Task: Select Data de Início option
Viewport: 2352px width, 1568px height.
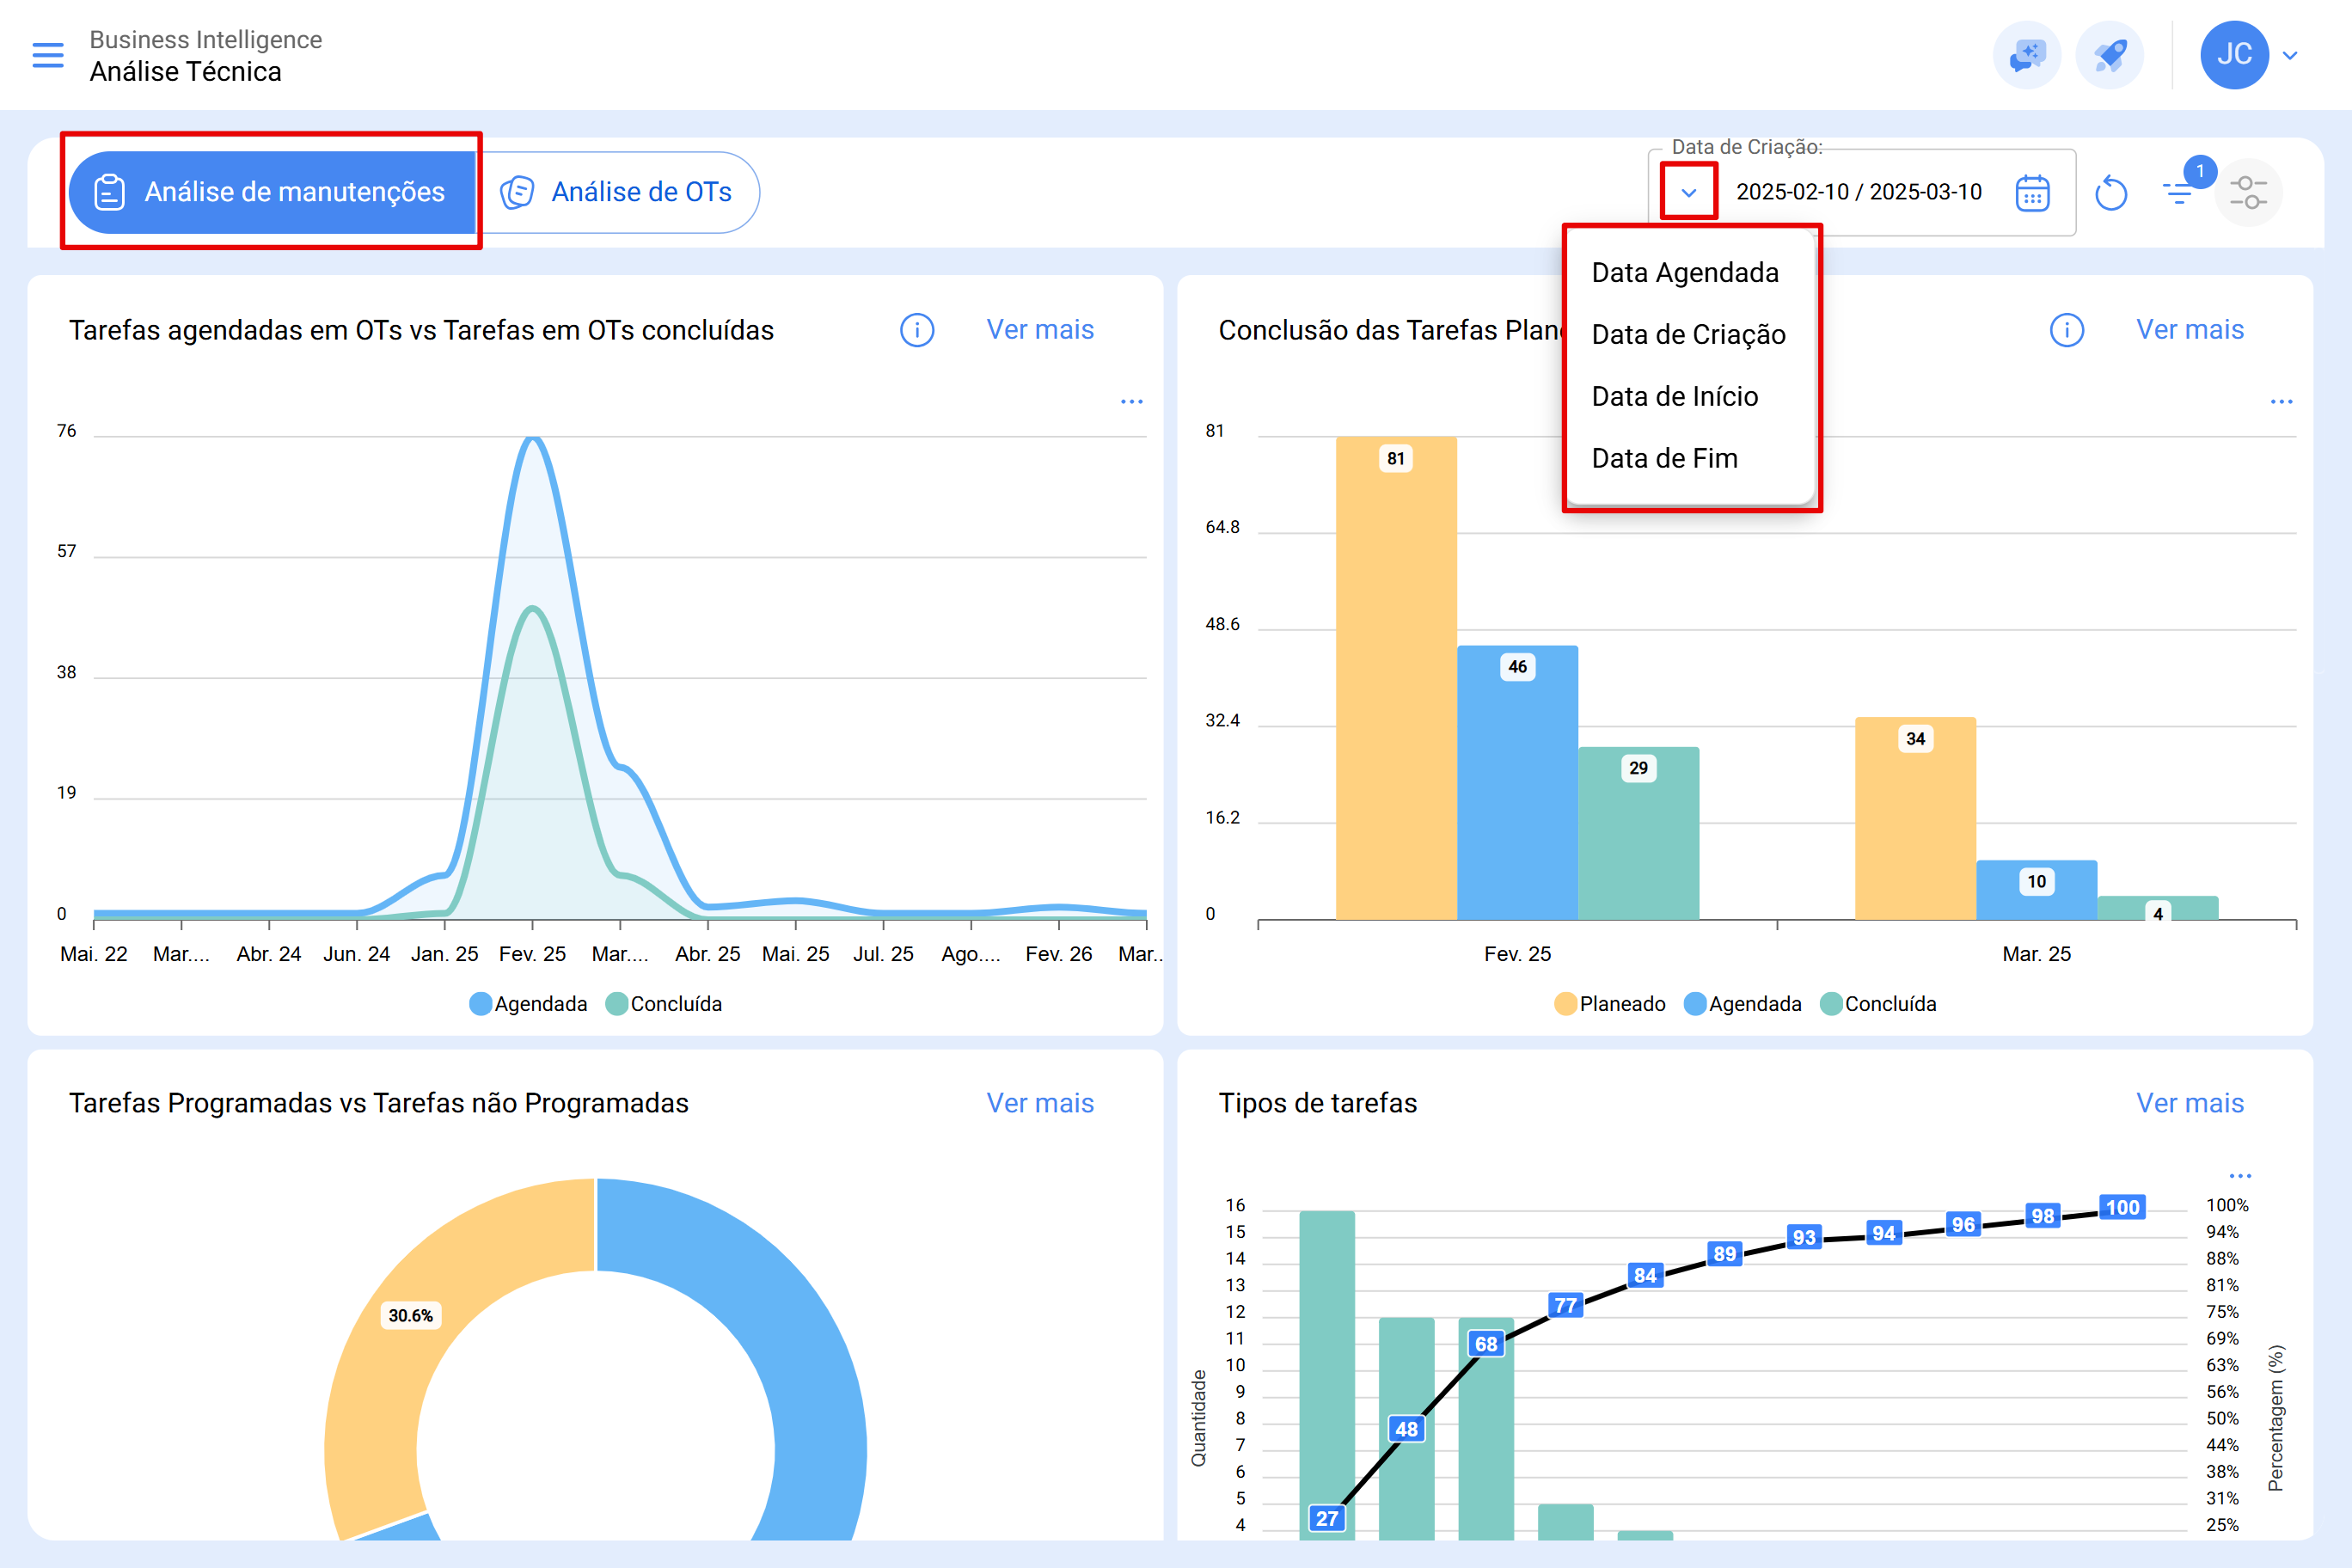Action: click(1690, 396)
